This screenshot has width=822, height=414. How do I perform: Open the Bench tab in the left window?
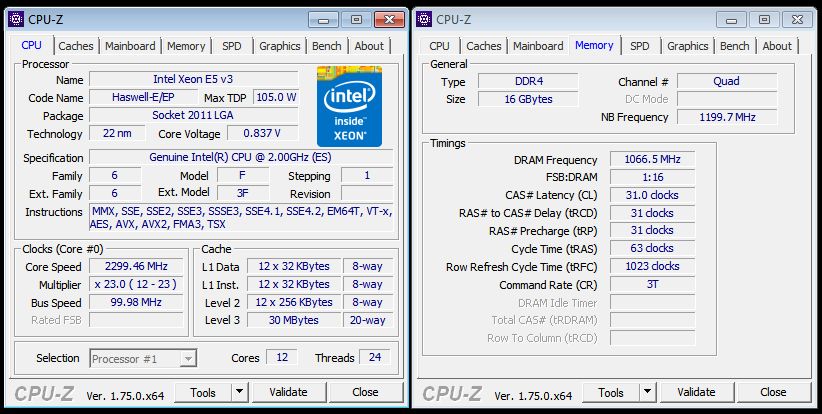pos(327,46)
